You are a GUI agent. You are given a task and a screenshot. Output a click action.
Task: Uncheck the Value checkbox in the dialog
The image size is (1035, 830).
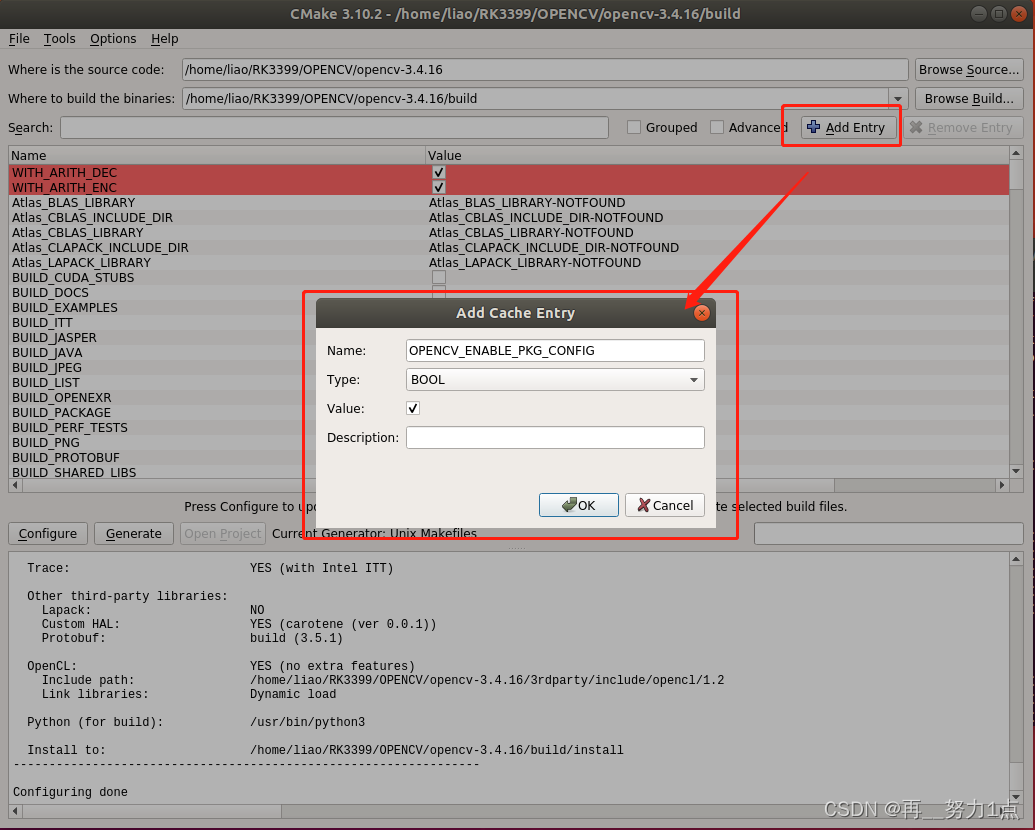click(412, 408)
